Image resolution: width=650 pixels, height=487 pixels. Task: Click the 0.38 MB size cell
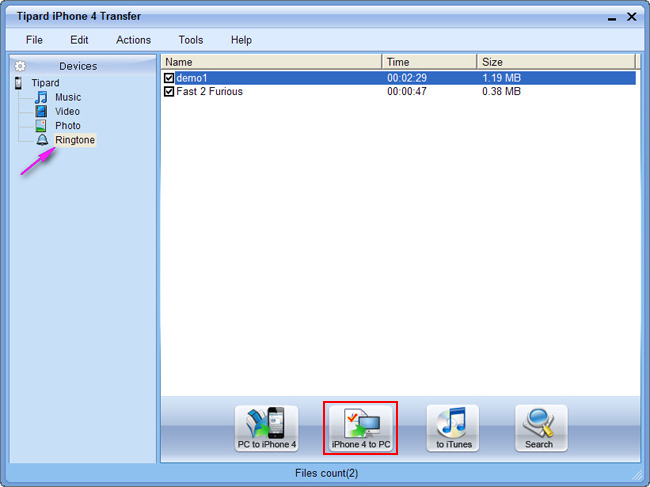501,91
